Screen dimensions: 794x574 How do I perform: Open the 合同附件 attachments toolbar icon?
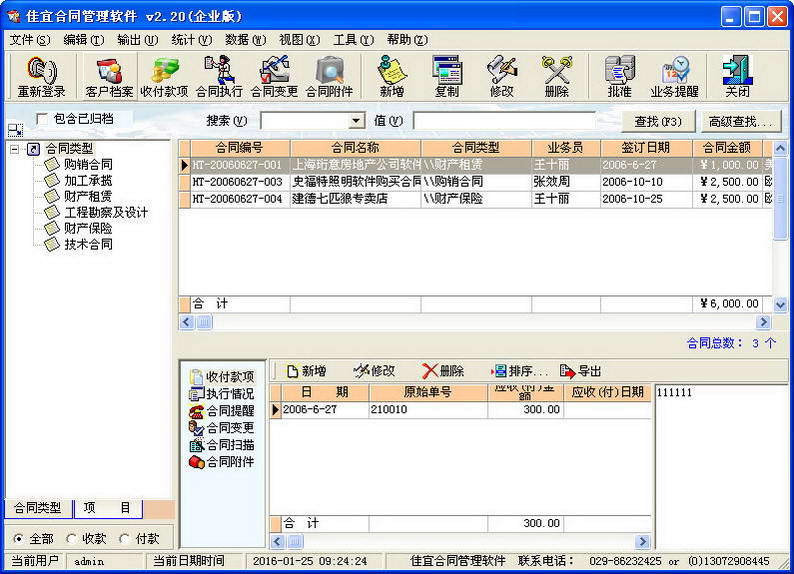point(329,77)
